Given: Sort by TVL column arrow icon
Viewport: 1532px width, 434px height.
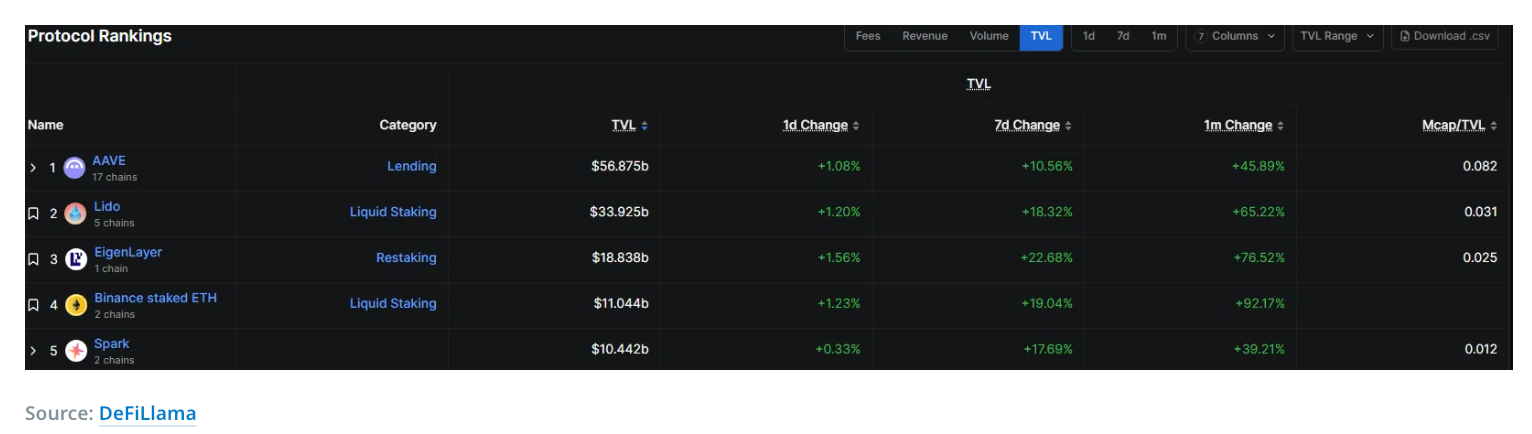Looking at the screenshot, I should coord(644,126).
